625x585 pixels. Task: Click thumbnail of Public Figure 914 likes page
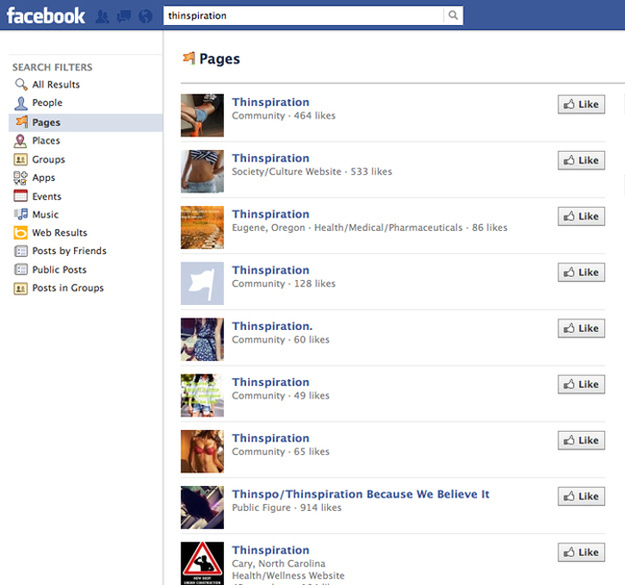click(202, 507)
